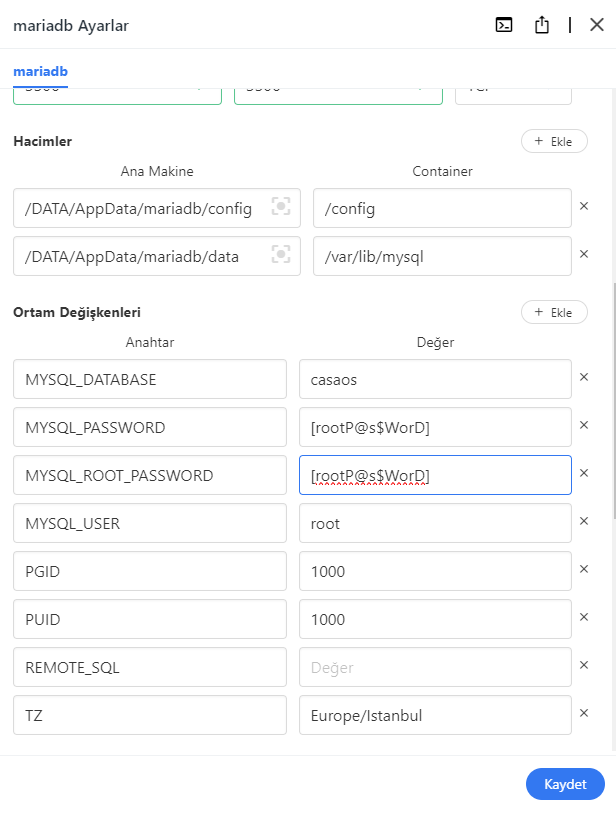Delete the MYSQL_PASSWORD variable
The height and width of the screenshot is (815, 616).
pos(584,425)
